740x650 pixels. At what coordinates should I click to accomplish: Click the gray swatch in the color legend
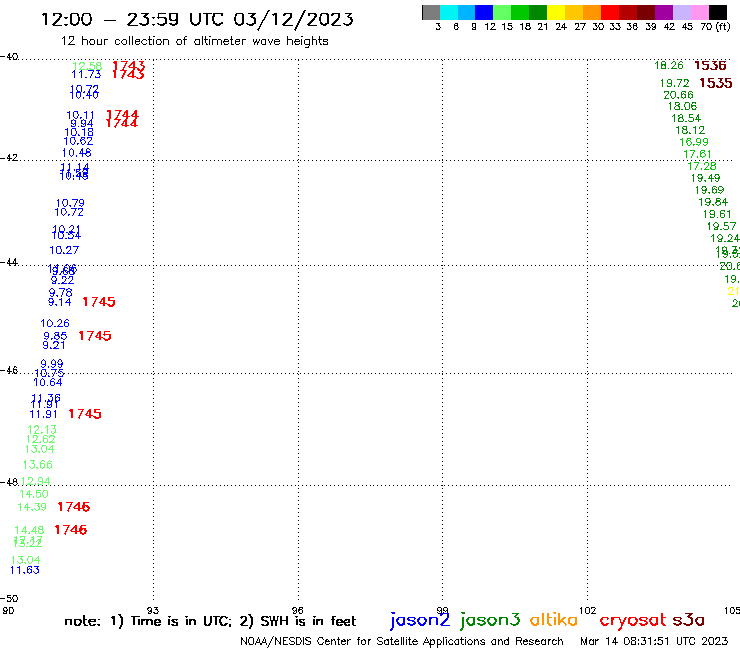pyautogui.click(x=431, y=12)
